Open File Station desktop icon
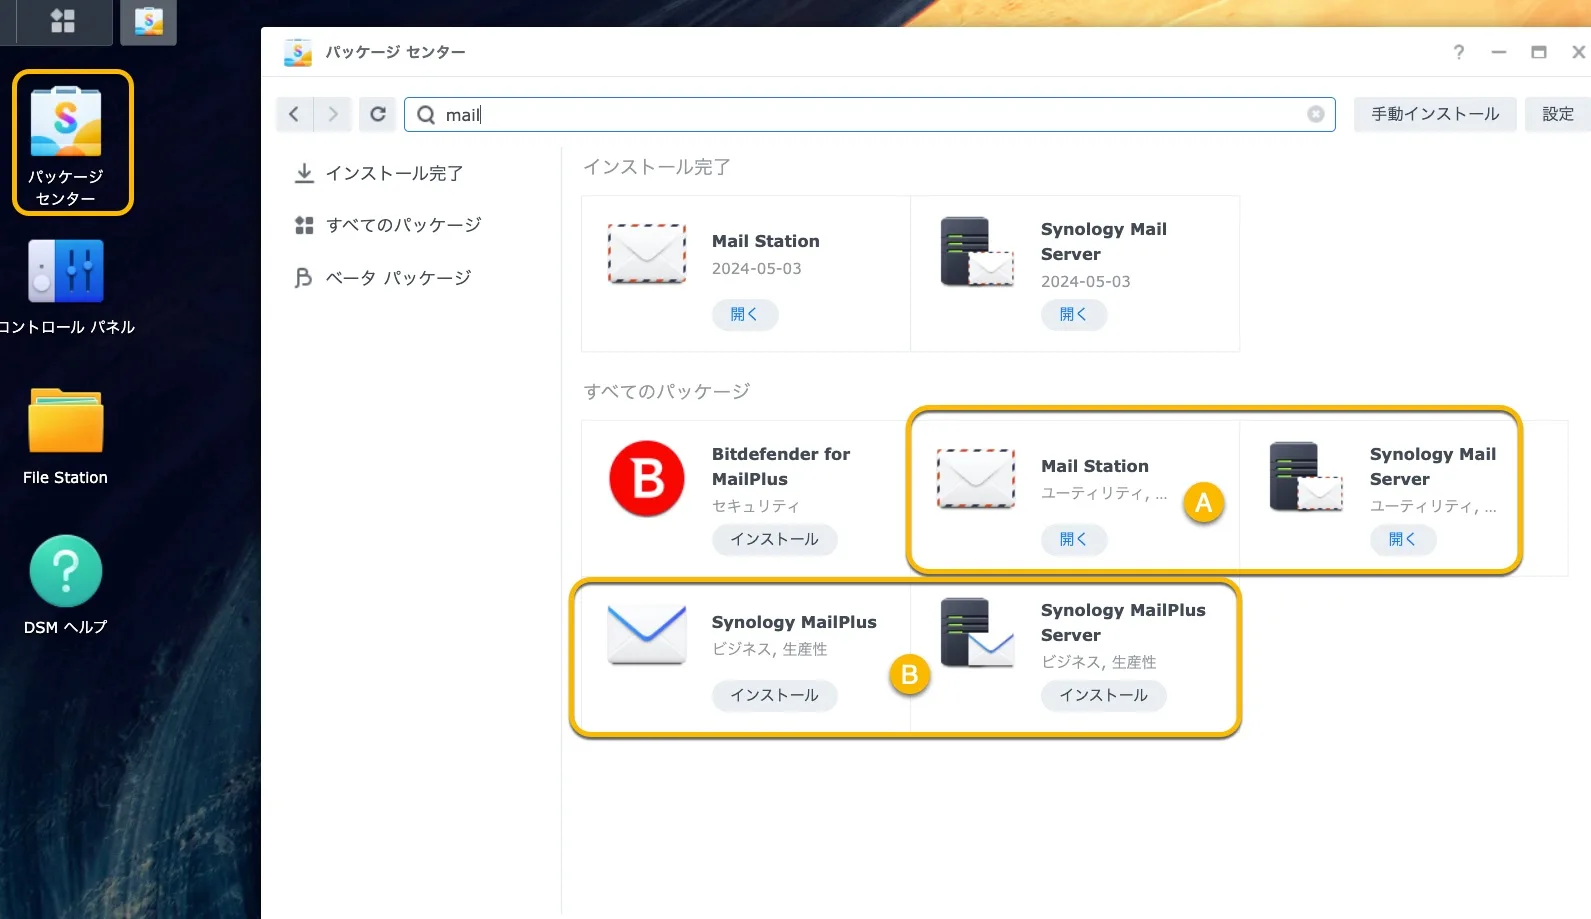The width and height of the screenshot is (1591, 919). [x=66, y=437]
